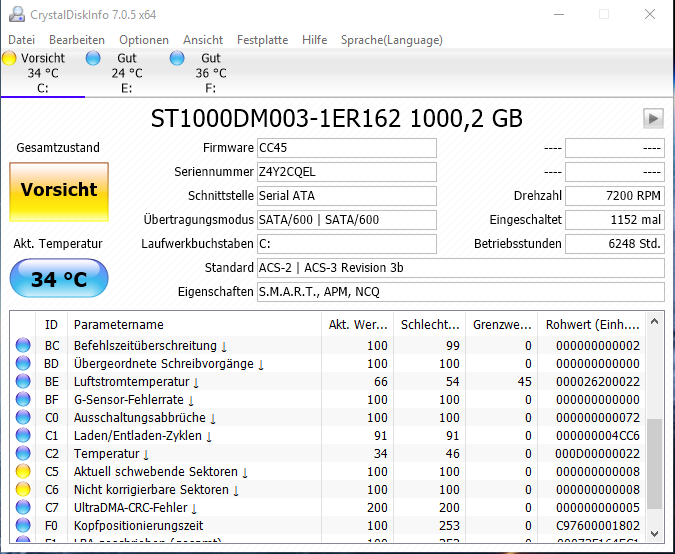Viewport: 675px width, 554px height.
Task: Click the Laufwerkbuchstaben field C:
Action: (x=347, y=244)
